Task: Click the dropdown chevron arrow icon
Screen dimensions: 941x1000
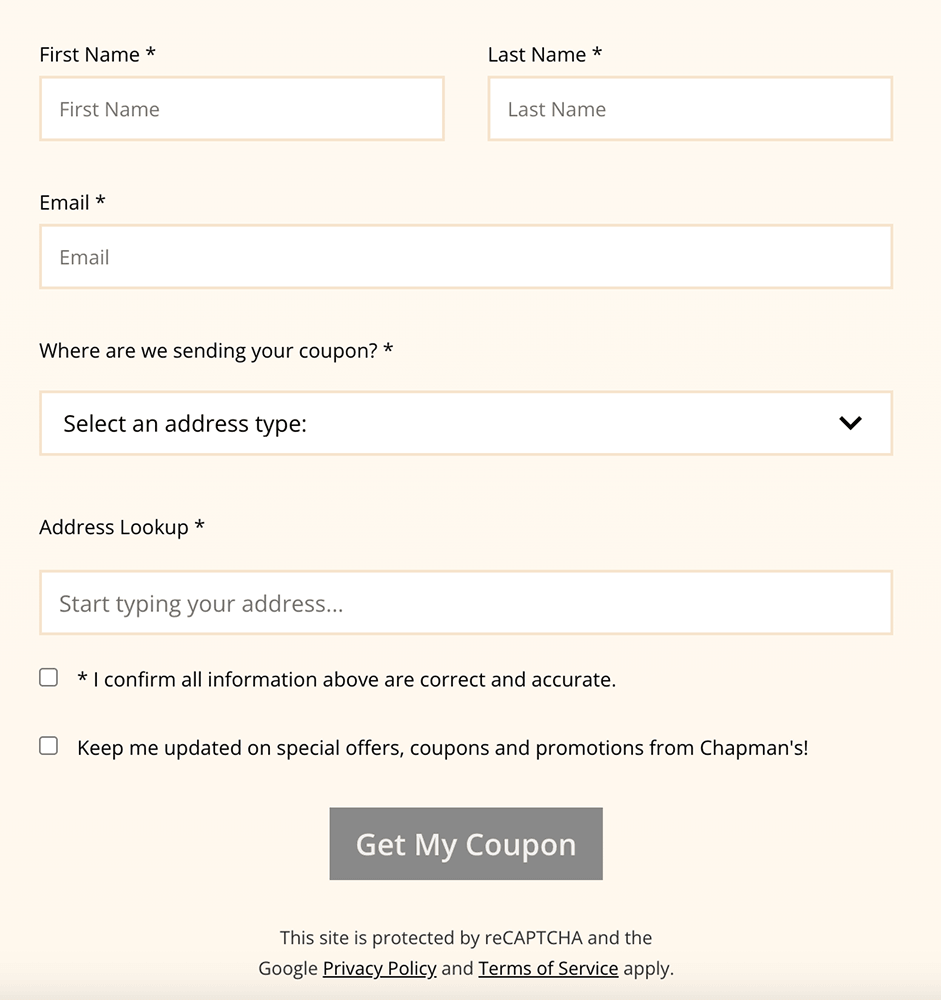Action: 850,423
